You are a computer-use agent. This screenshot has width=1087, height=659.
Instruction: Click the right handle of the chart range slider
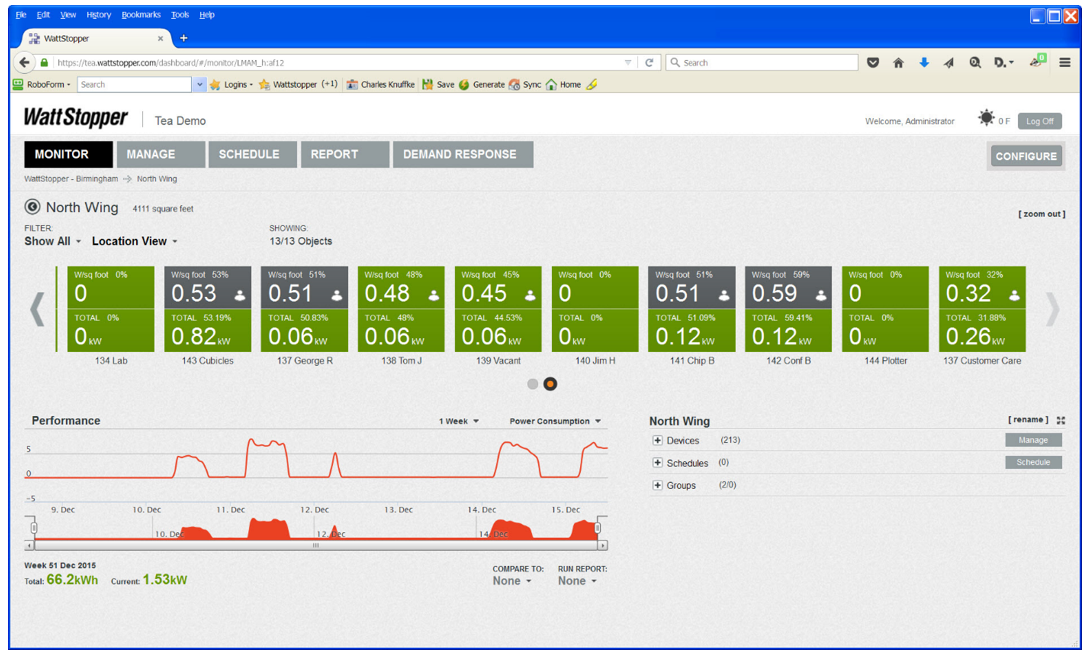(x=598, y=528)
